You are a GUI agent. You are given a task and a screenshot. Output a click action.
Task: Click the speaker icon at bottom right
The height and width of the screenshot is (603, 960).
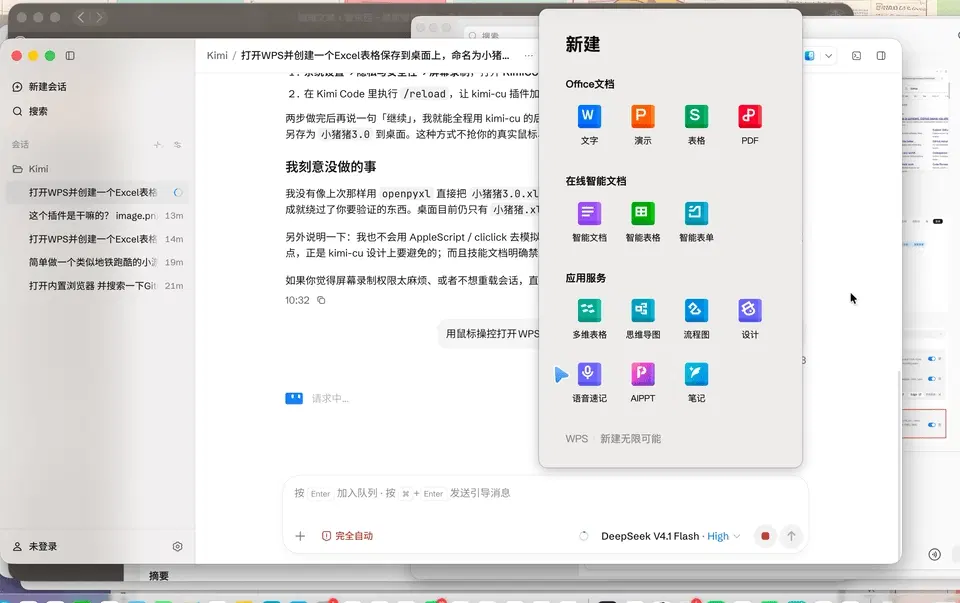click(934, 555)
